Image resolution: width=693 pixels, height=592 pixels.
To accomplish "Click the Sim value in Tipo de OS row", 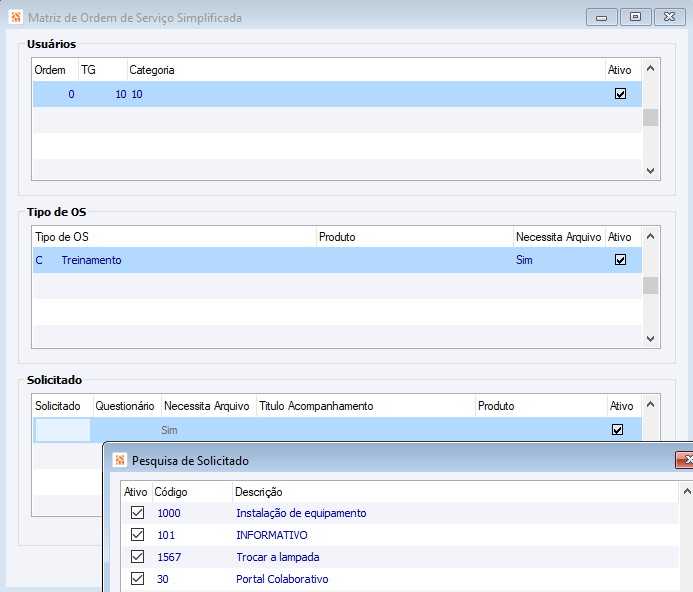I will [524, 260].
